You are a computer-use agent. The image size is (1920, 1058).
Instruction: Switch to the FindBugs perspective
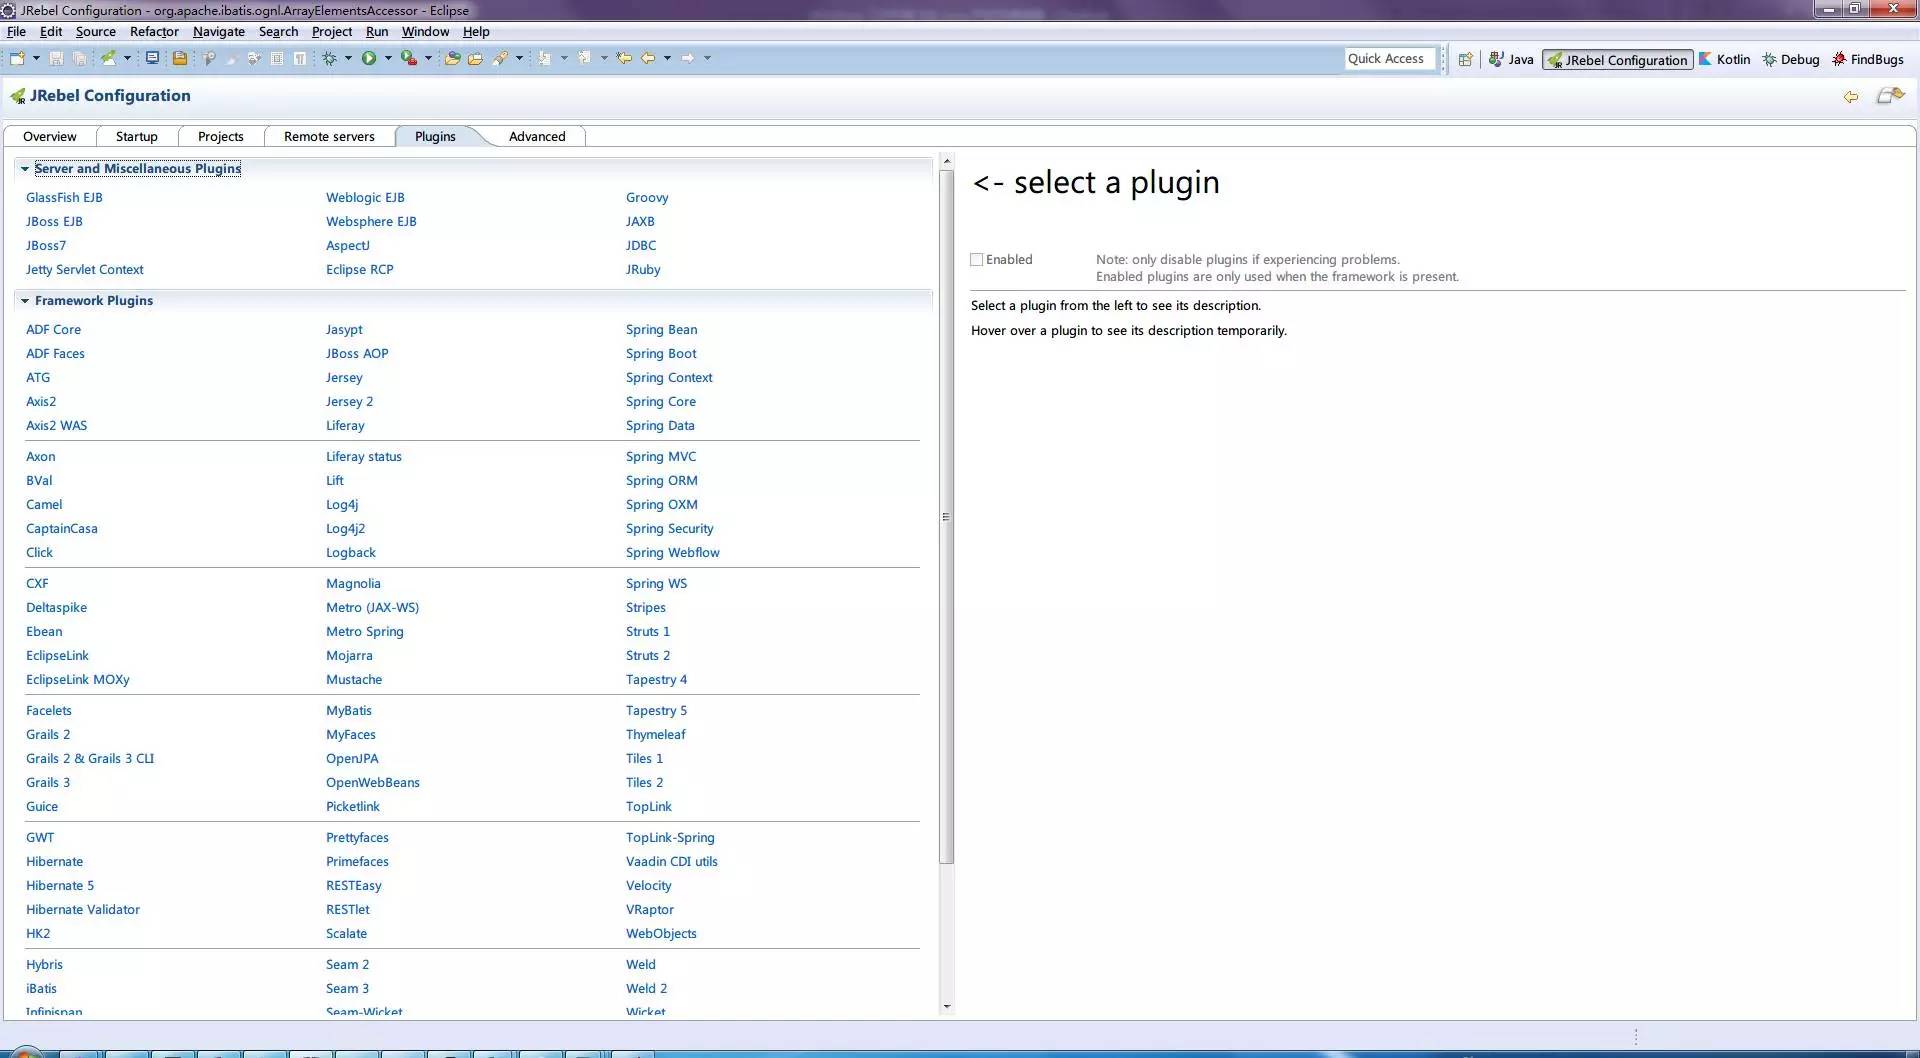pos(1867,59)
